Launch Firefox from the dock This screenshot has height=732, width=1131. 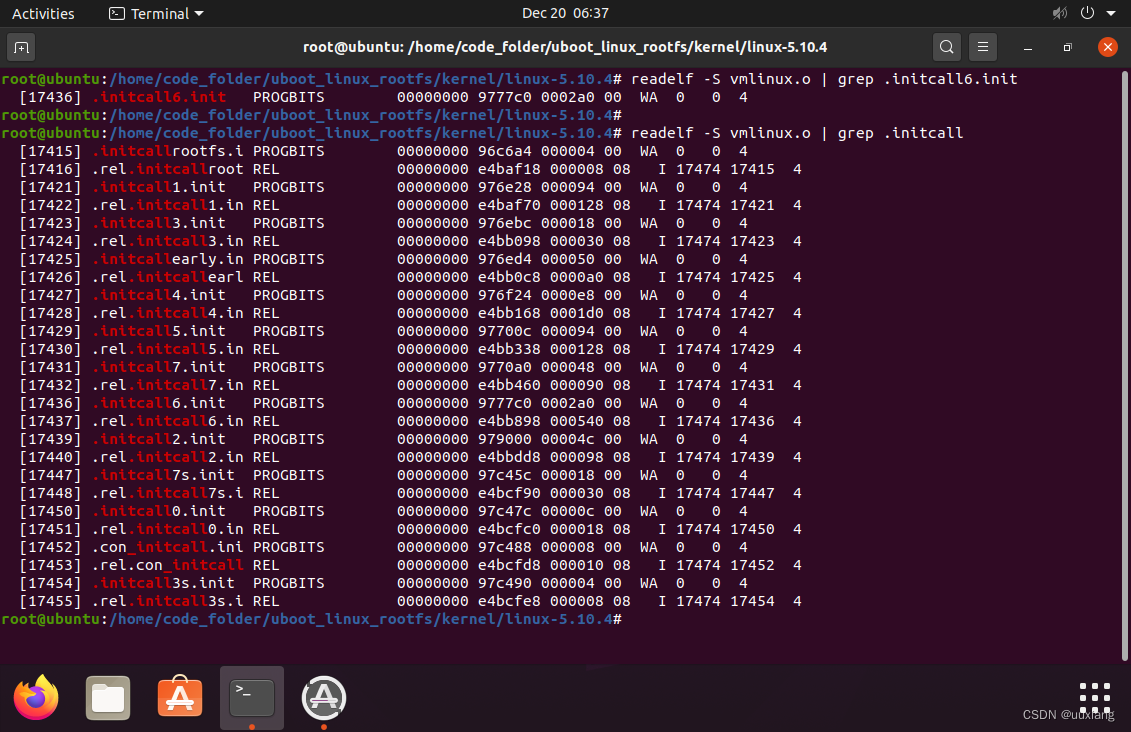pos(36,697)
